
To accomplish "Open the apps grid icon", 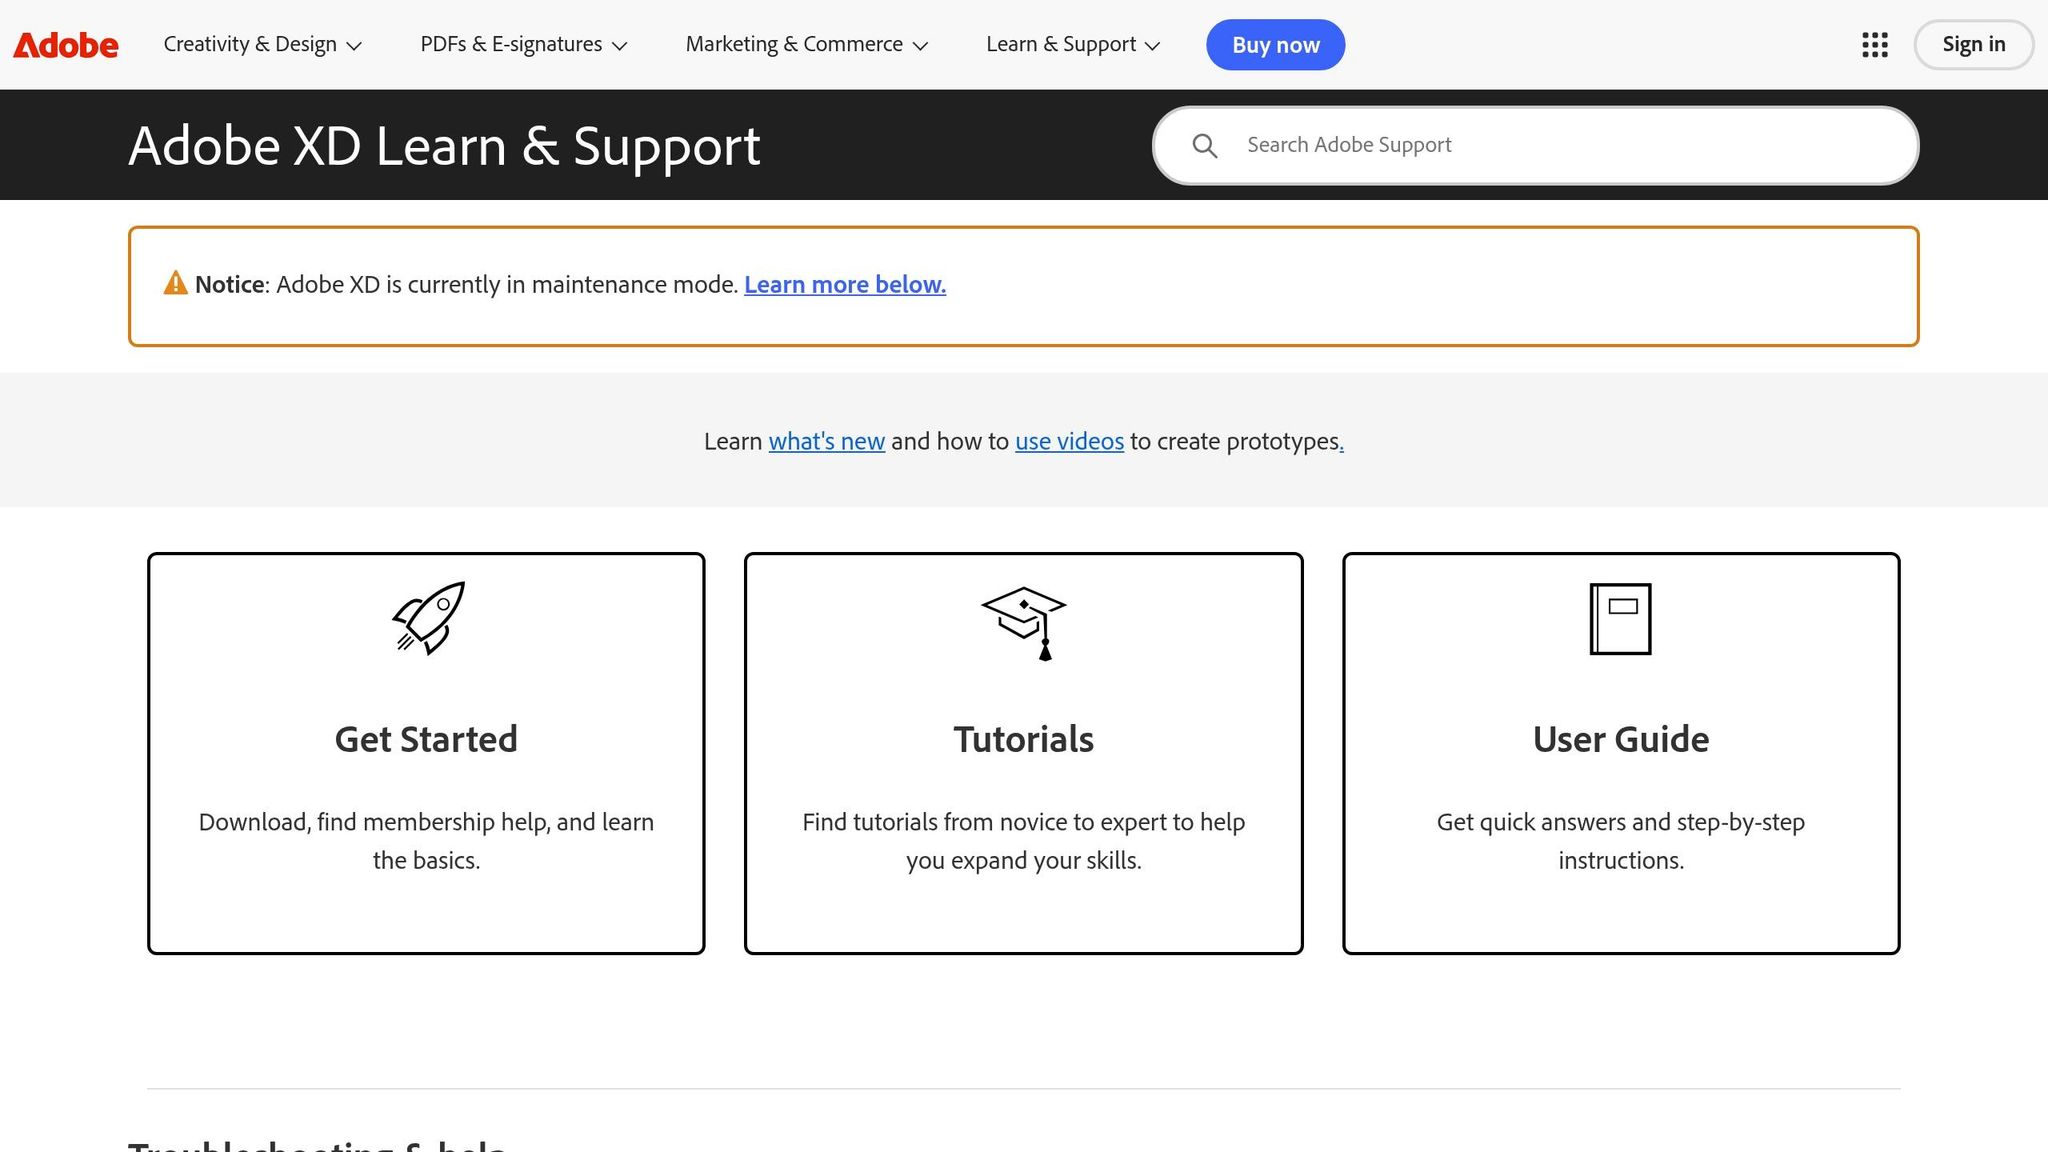I will [x=1875, y=45].
